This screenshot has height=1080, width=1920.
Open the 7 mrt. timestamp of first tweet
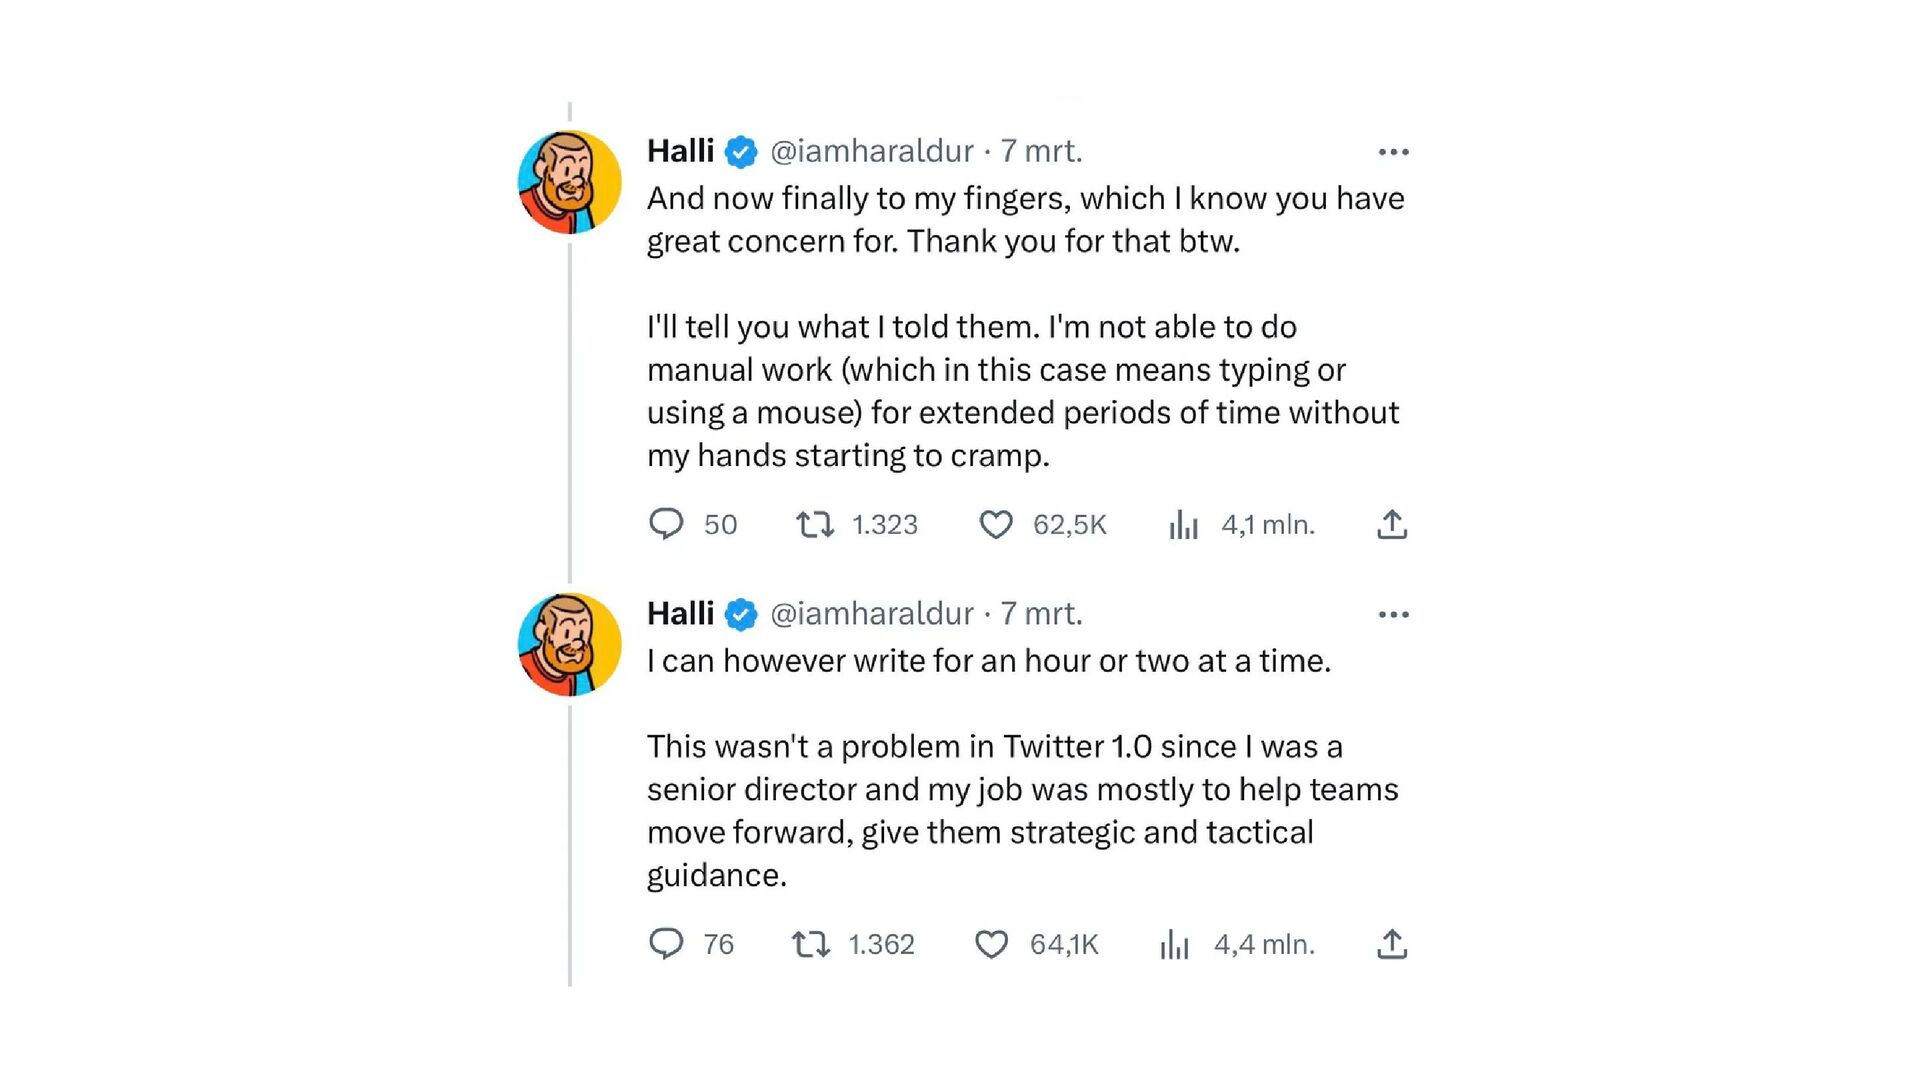1041,151
